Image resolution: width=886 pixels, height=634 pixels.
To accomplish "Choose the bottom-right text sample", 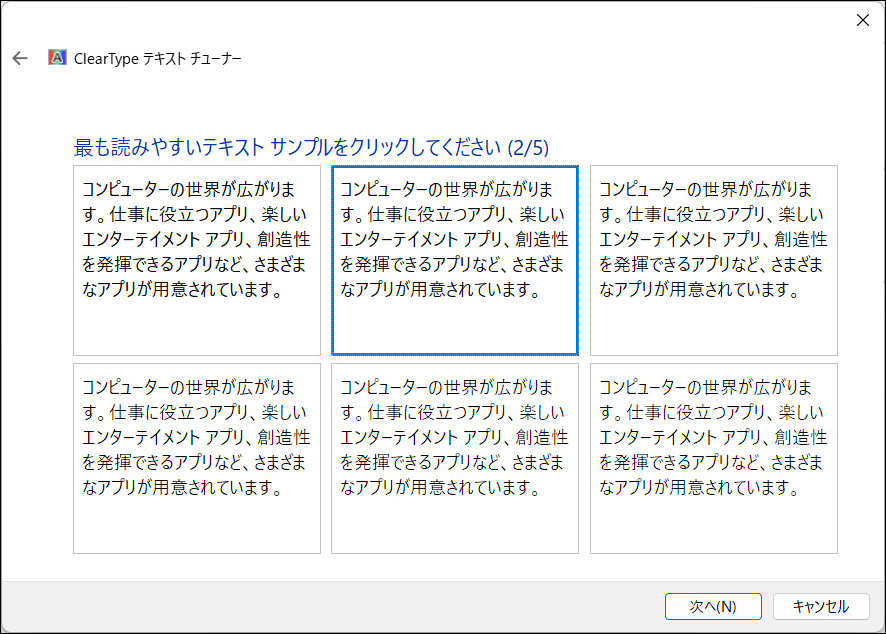I will click(713, 458).
